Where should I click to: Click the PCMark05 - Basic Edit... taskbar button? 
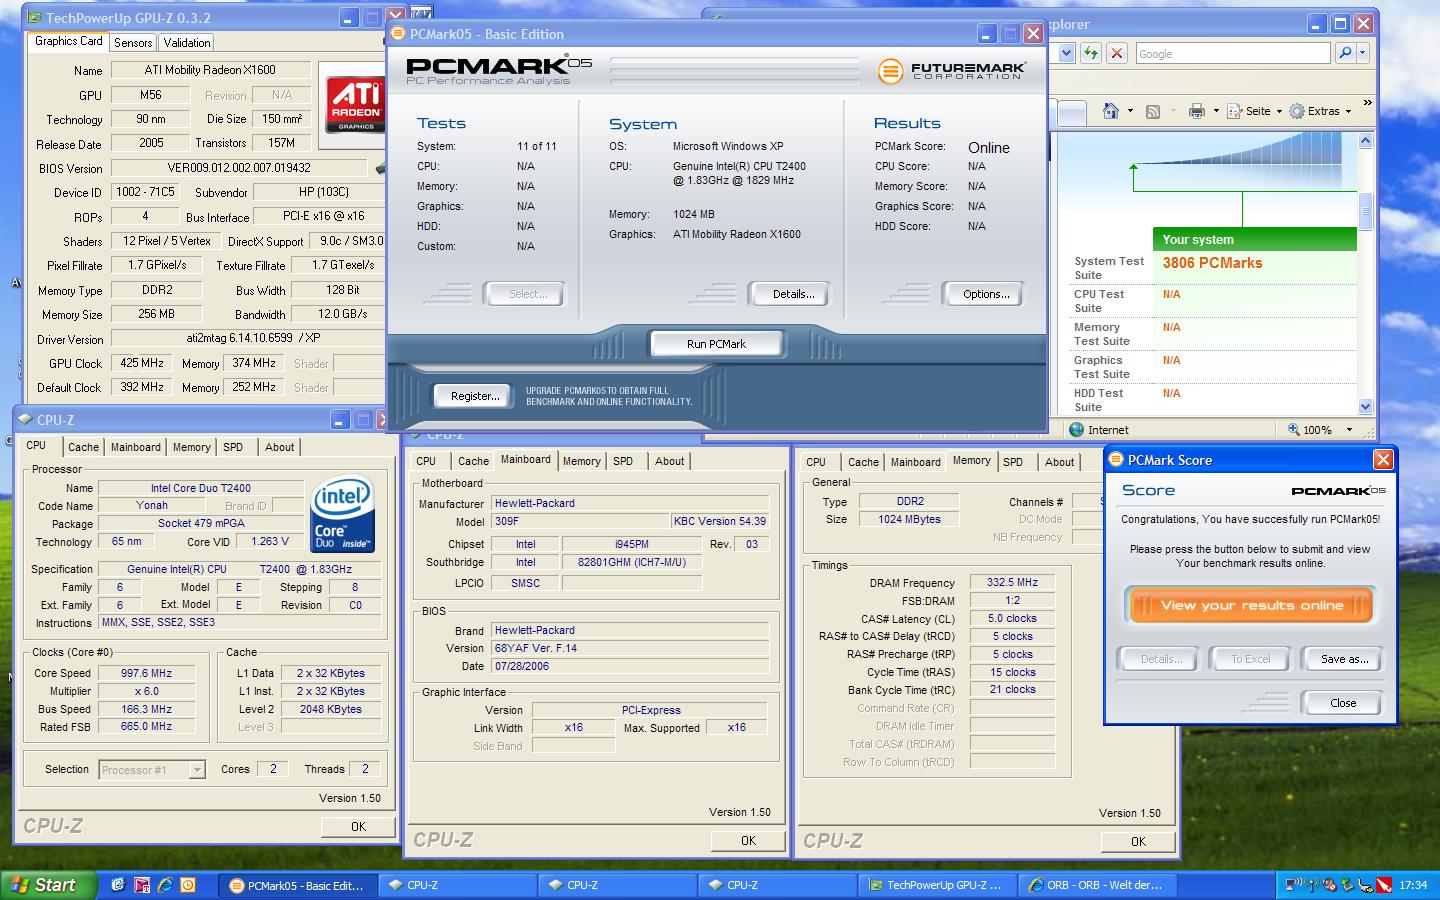coord(297,885)
